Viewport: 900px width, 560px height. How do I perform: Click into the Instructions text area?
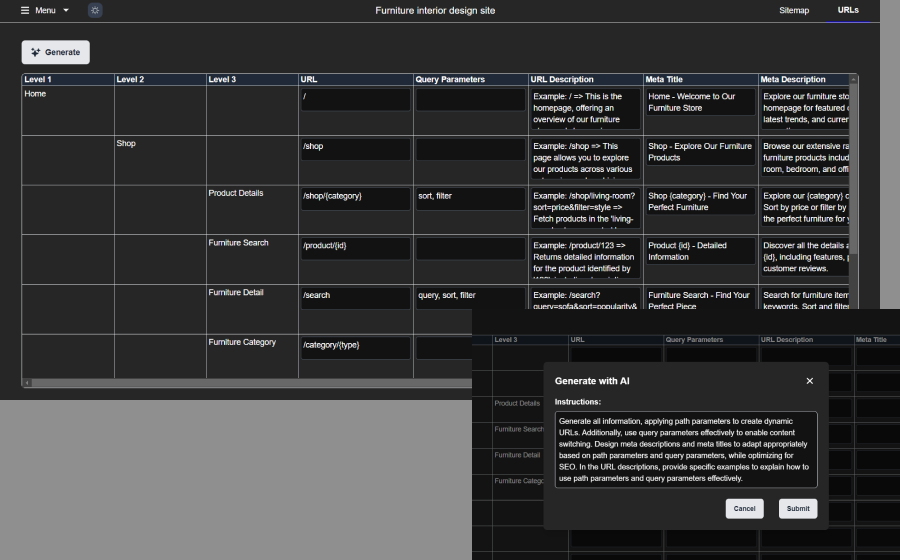[x=685, y=449]
